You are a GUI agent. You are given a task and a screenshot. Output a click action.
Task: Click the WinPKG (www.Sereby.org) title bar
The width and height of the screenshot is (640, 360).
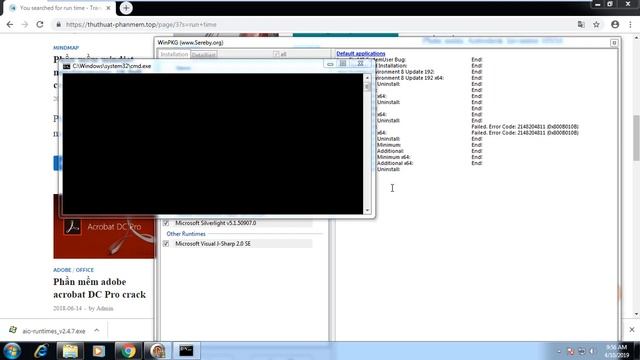click(383, 42)
